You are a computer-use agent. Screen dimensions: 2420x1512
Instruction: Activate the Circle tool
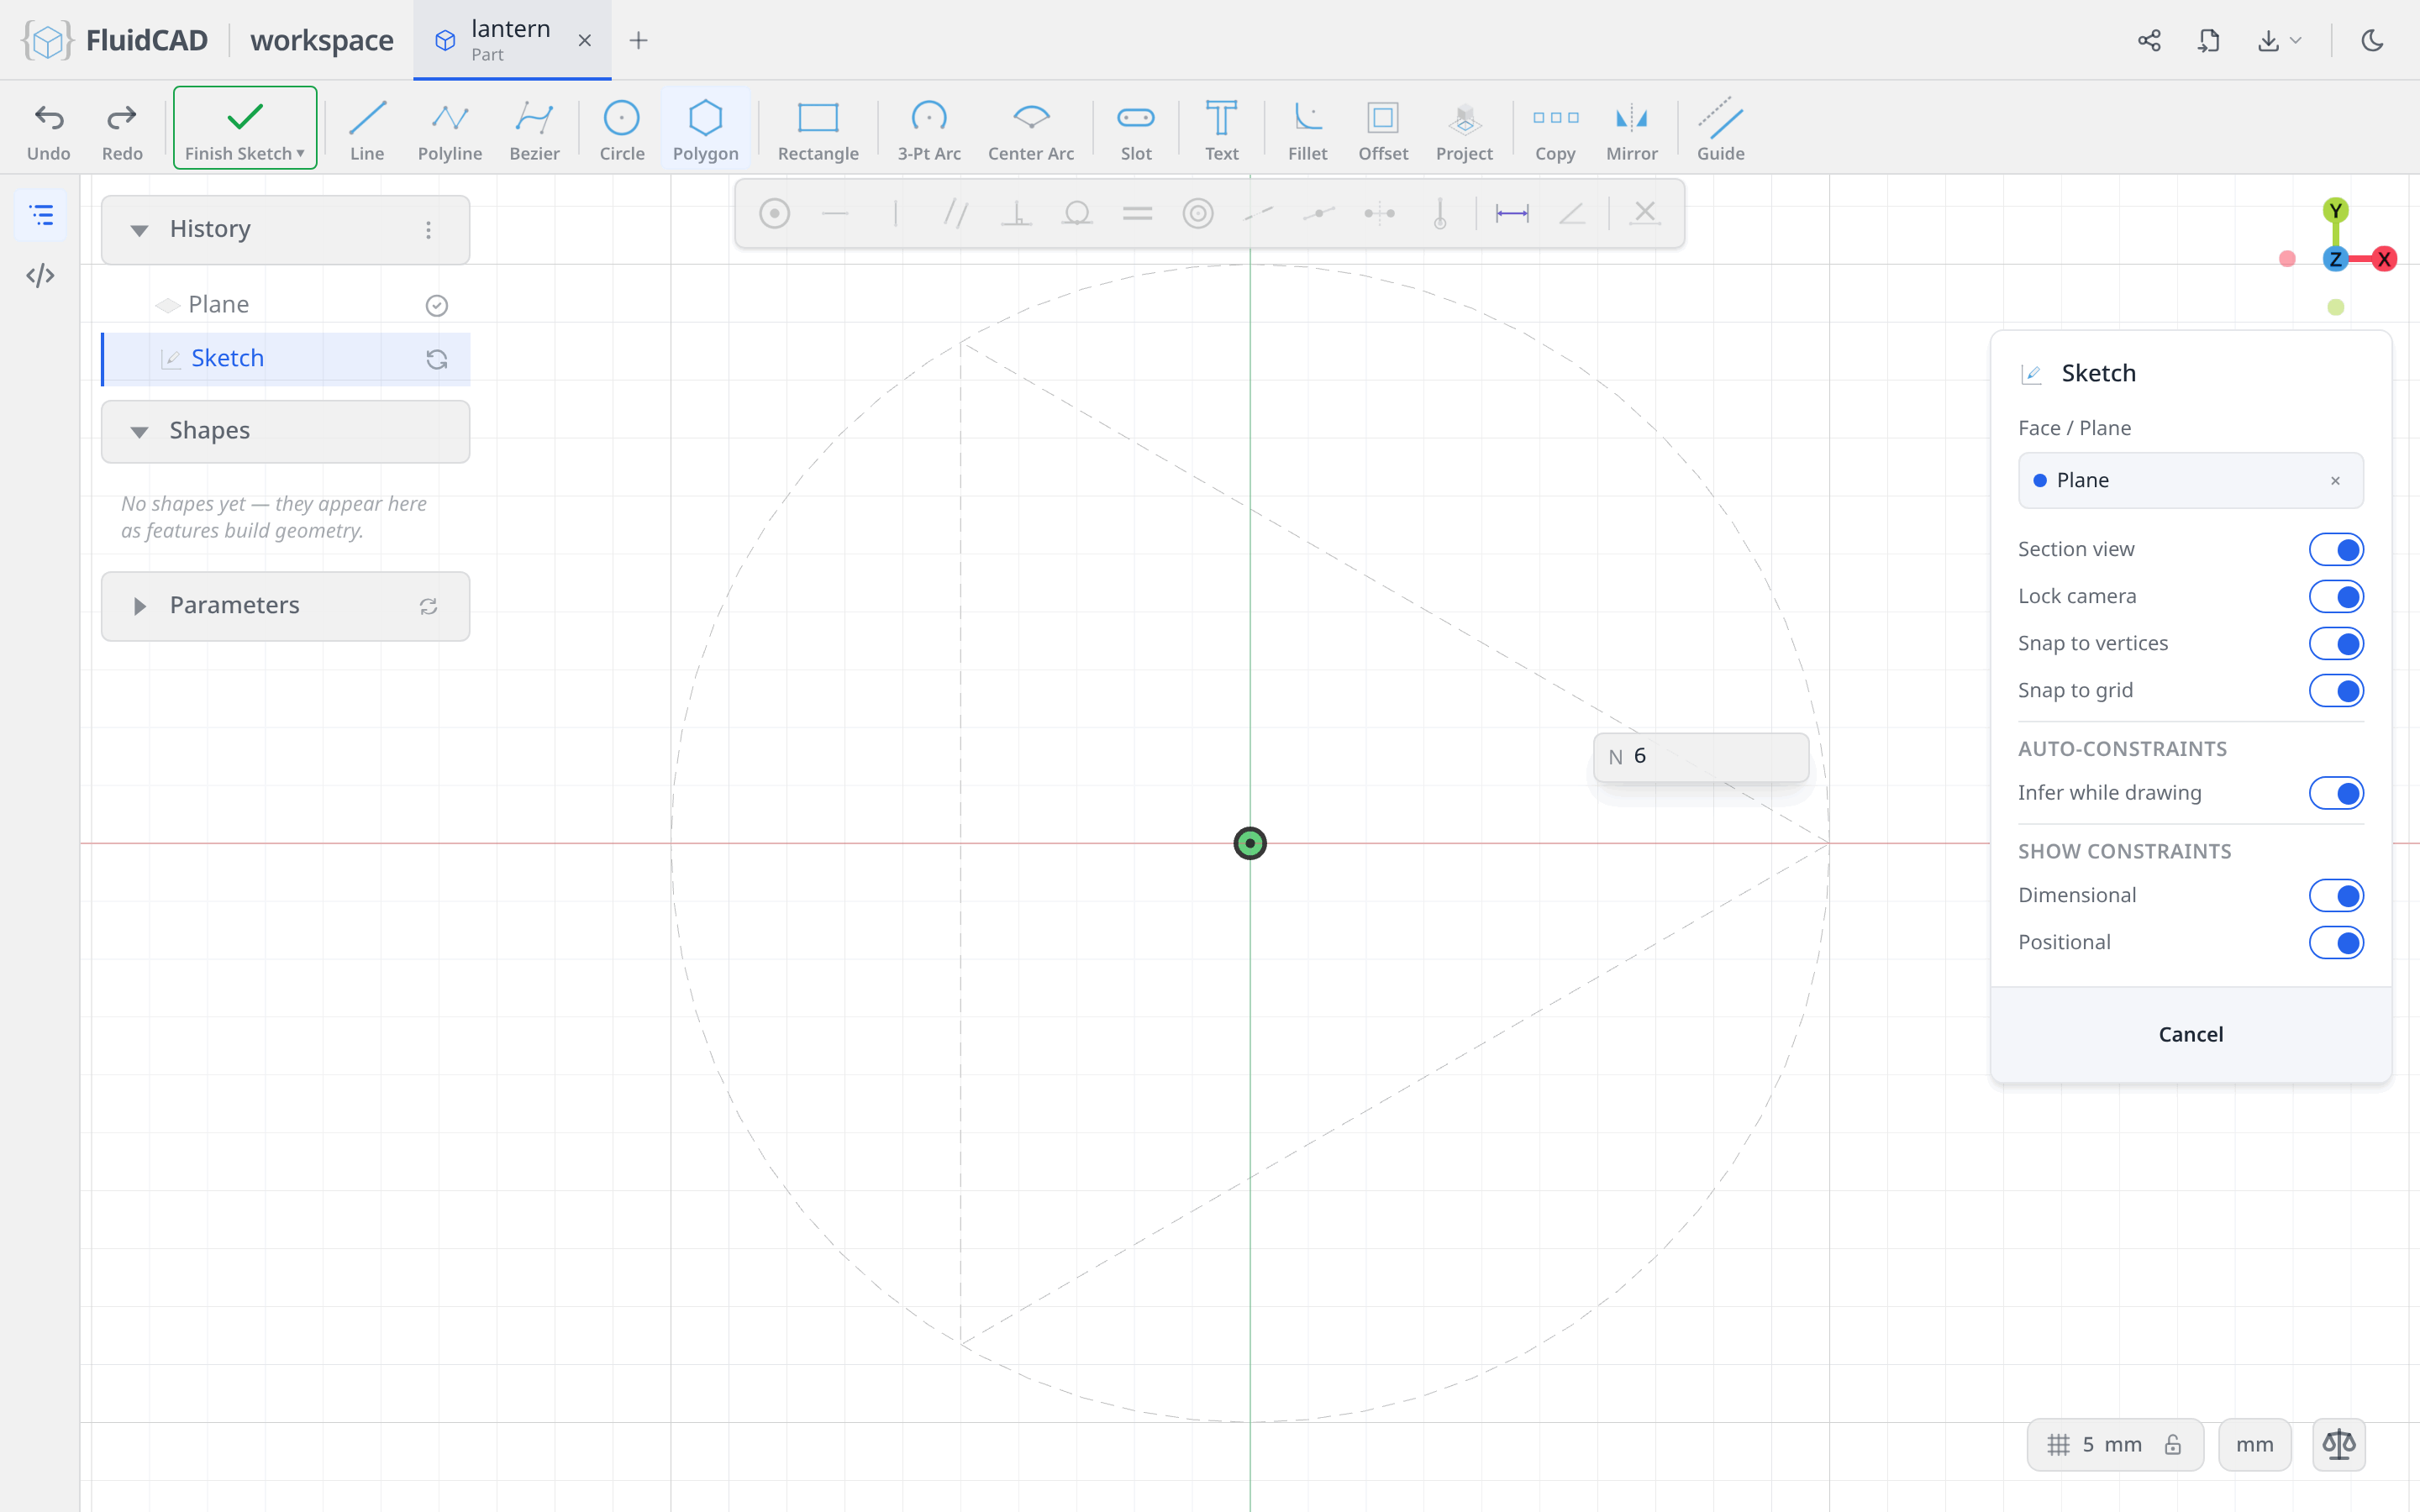point(622,130)
